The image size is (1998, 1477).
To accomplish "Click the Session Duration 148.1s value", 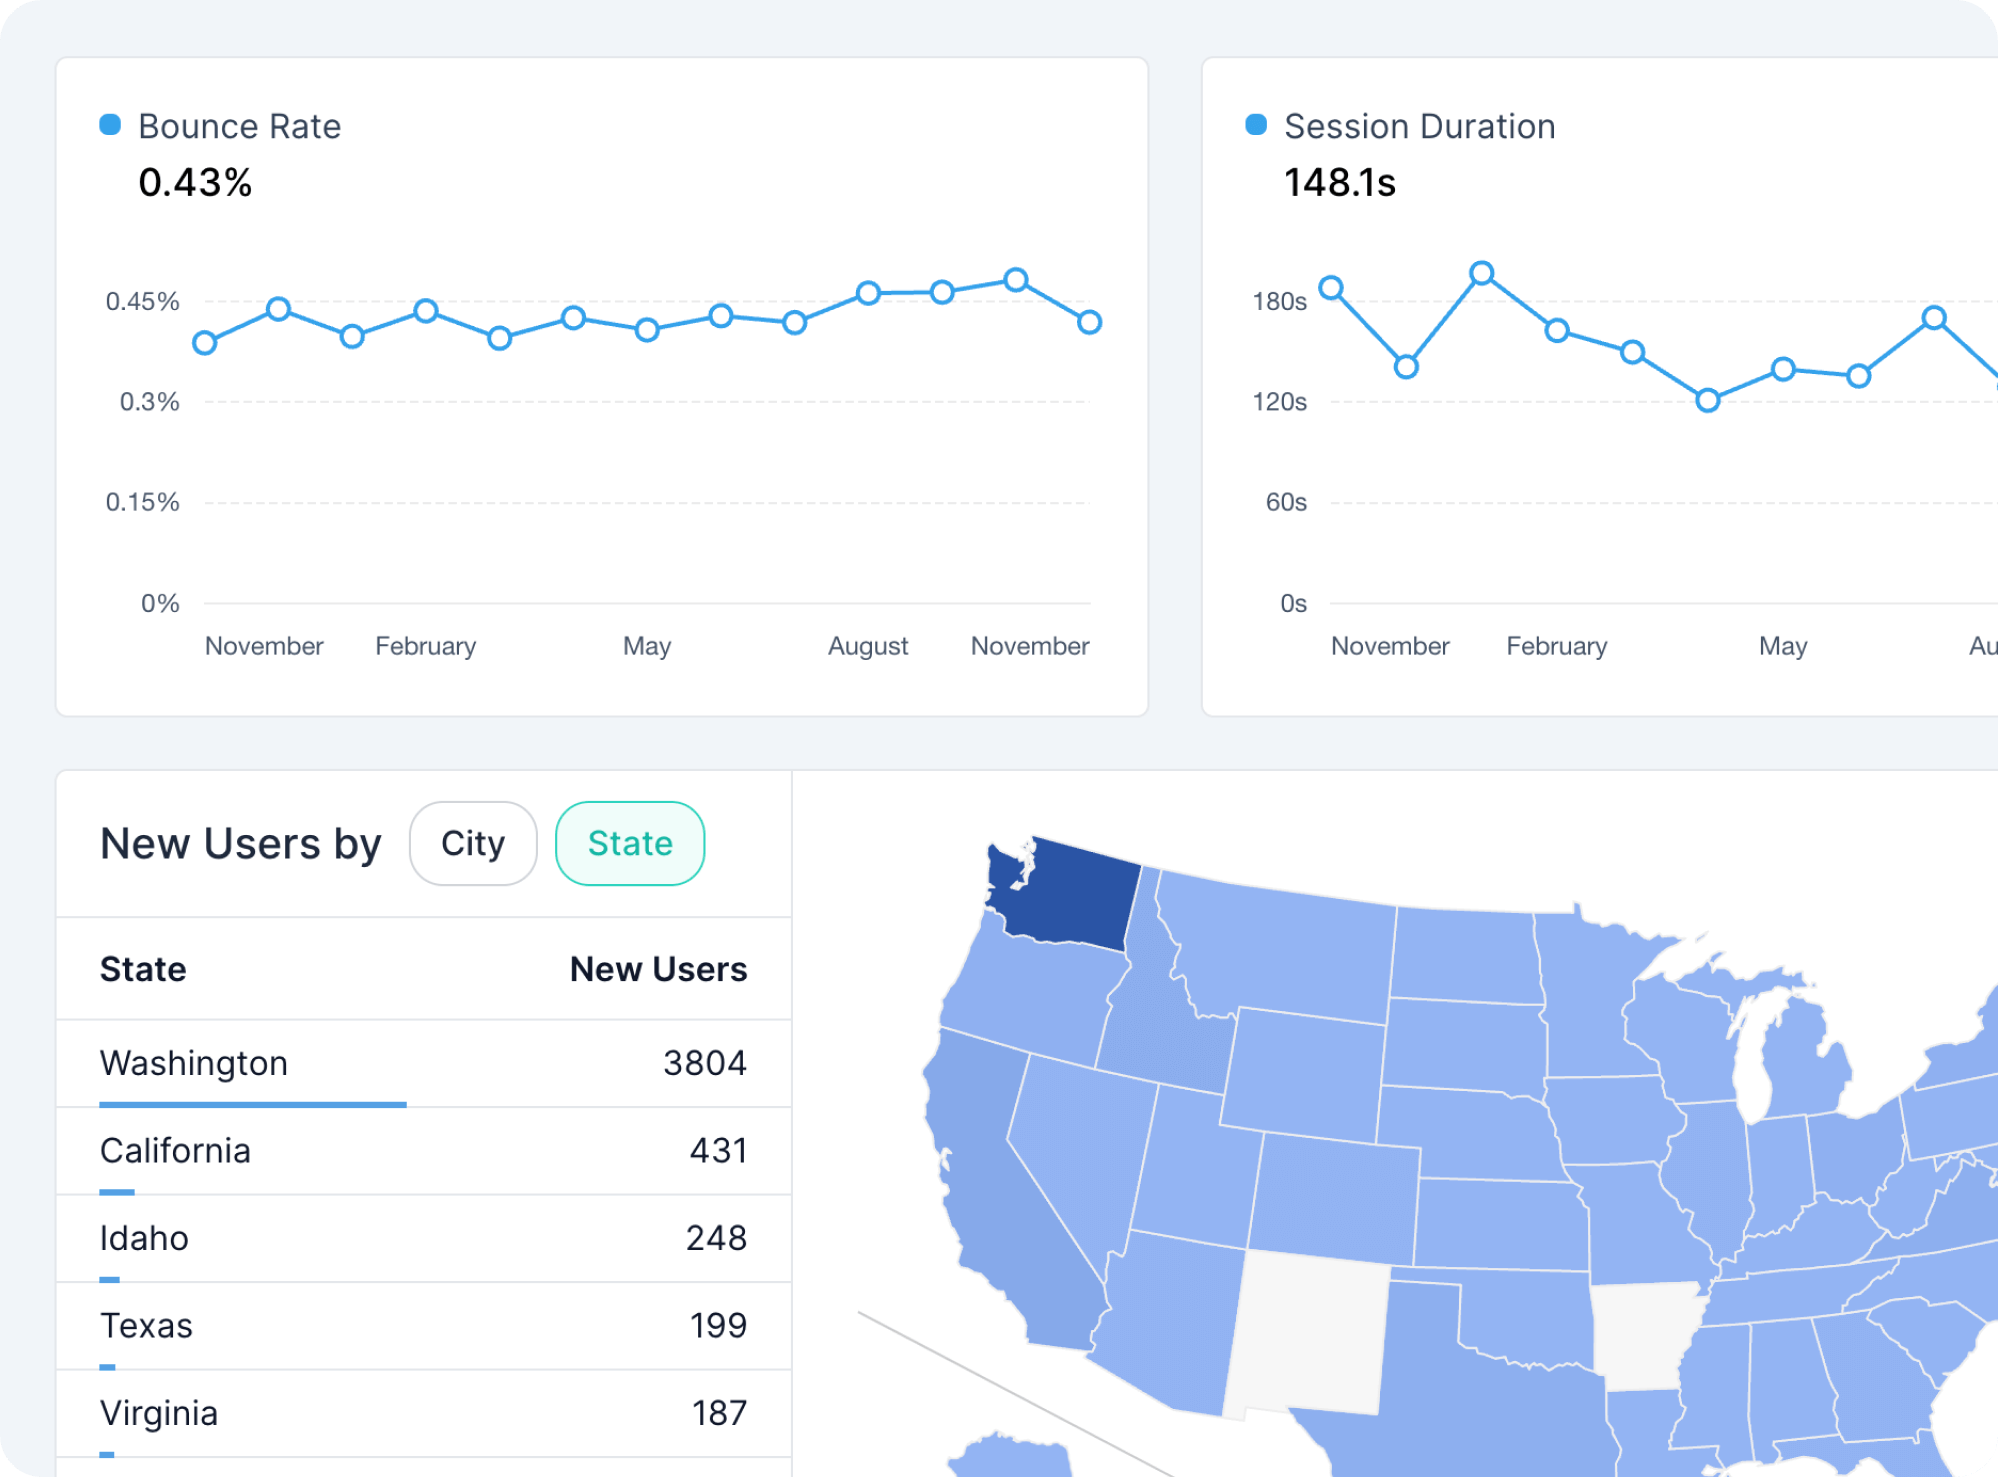I will [1340, 182].
